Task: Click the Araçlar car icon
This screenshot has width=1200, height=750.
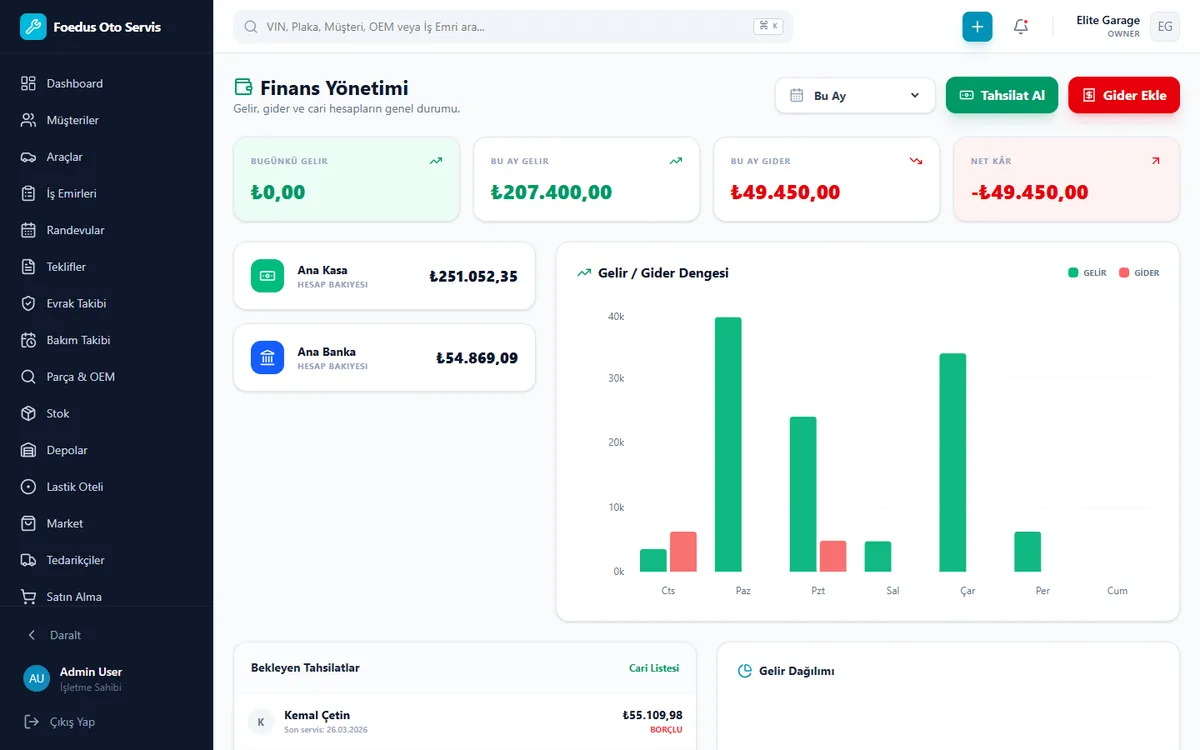Action: pyautogui.click(x=28, y=157)
